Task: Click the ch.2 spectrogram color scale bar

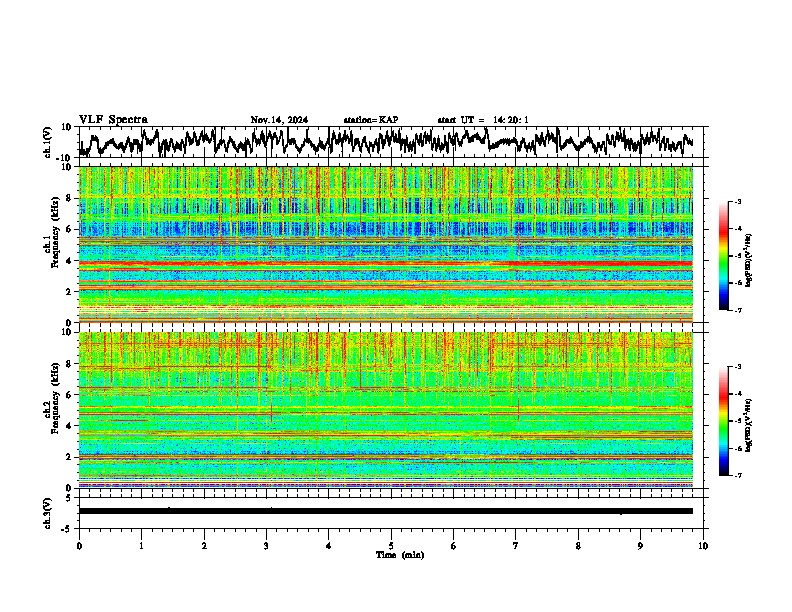Action: 724,421
